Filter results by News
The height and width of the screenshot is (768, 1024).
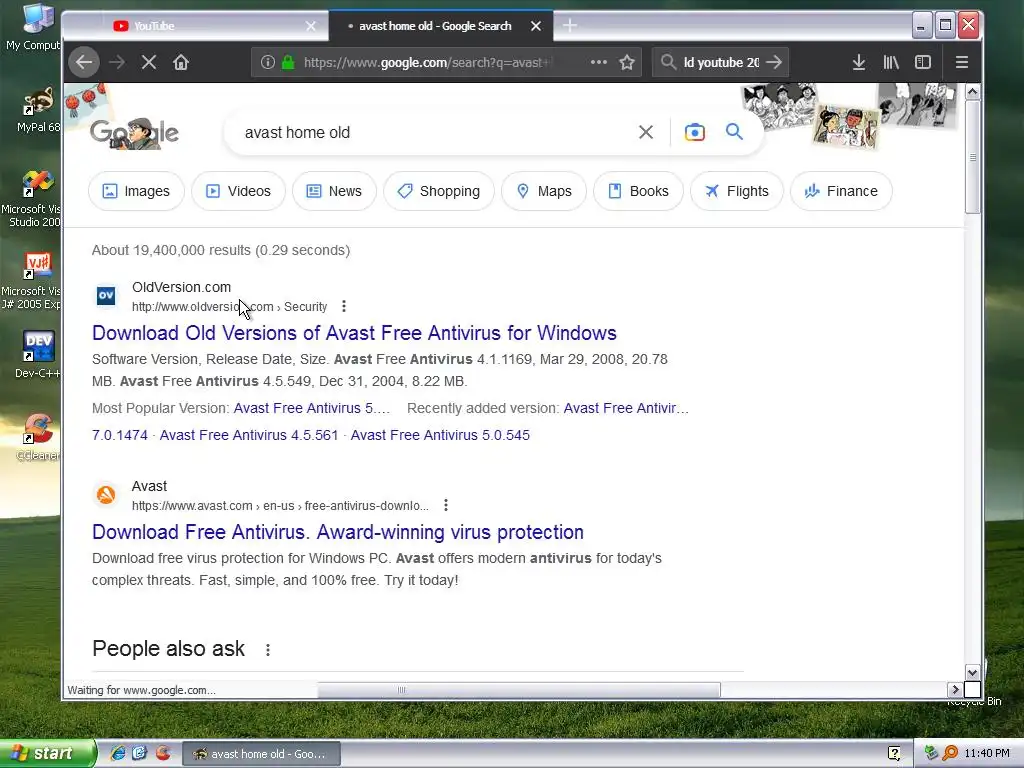click(x=334, y=191)
